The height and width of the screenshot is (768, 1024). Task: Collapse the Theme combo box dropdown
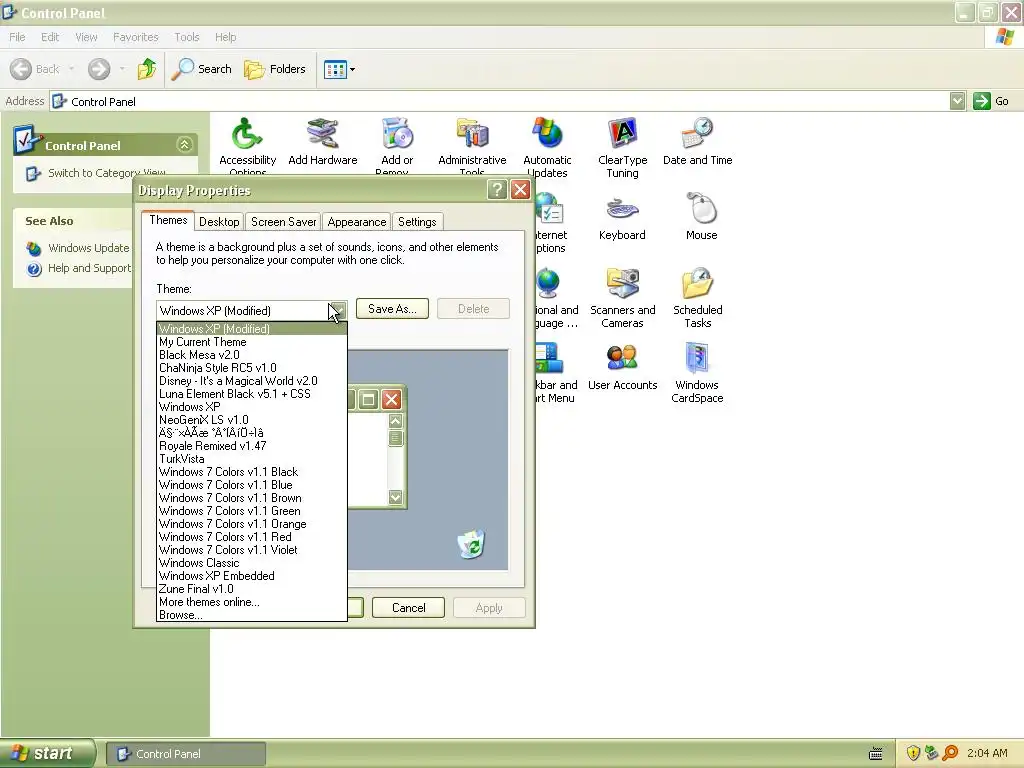(338, 311)
